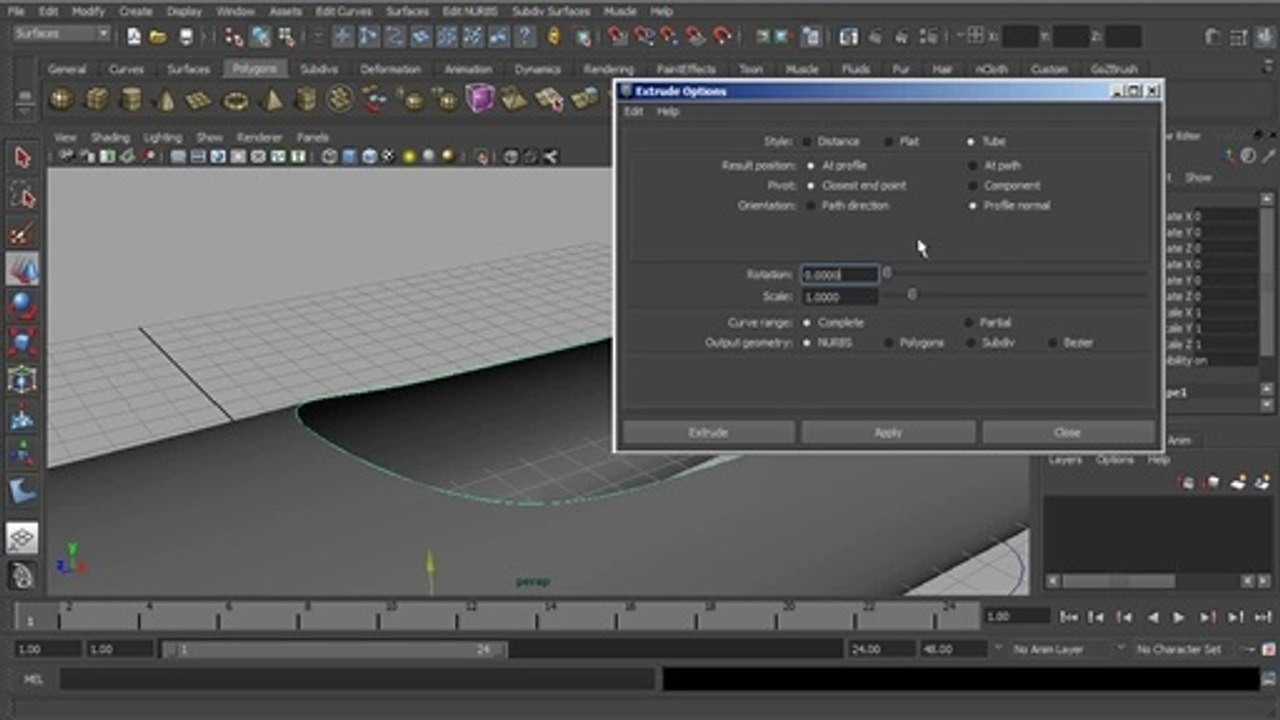Click the play forward button
This screenshot has width=1280, height=720.
pos(1179,617)
